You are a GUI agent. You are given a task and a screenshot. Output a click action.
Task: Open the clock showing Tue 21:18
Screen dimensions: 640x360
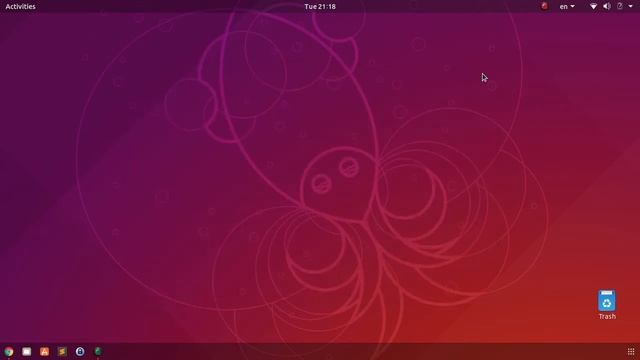tap(320, 7)
